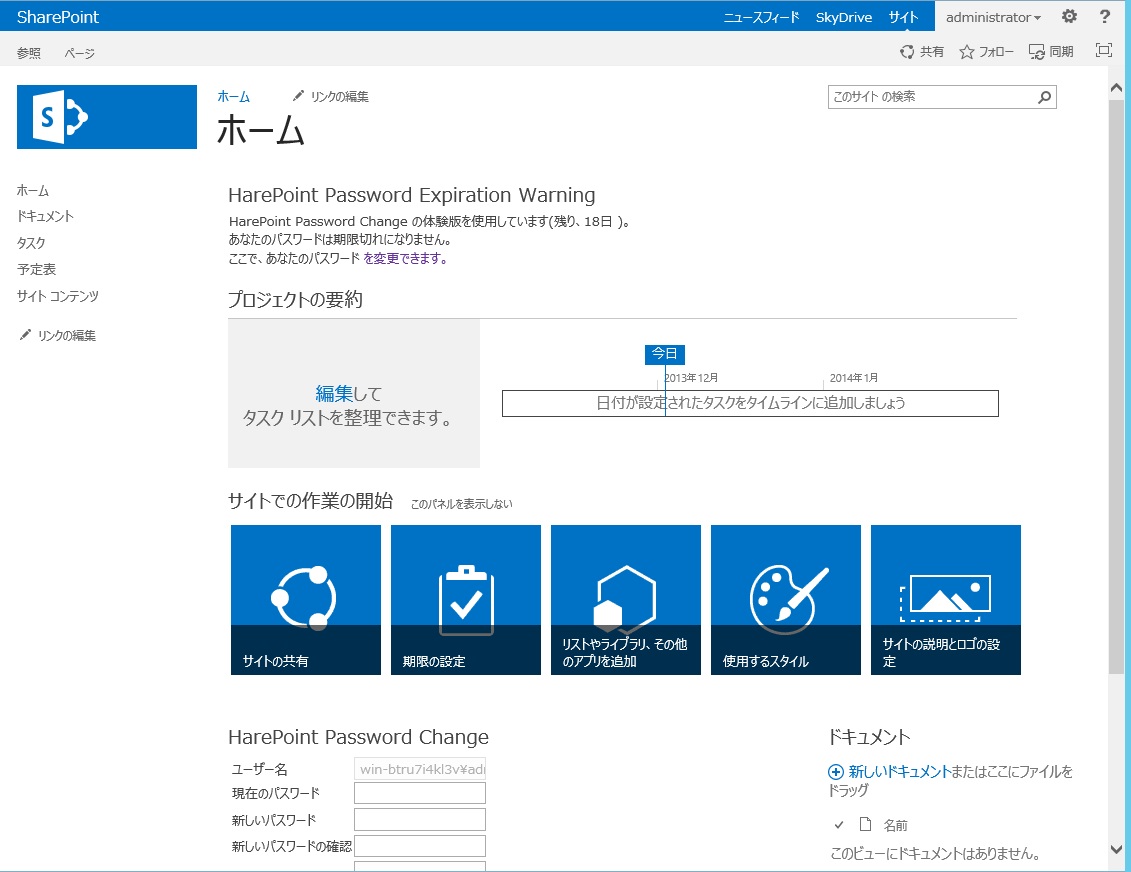Focus the 現在のパスワード field
The height and width of the screenshot is (872, 1131).
pyautogui.click(x=420, y=793)
